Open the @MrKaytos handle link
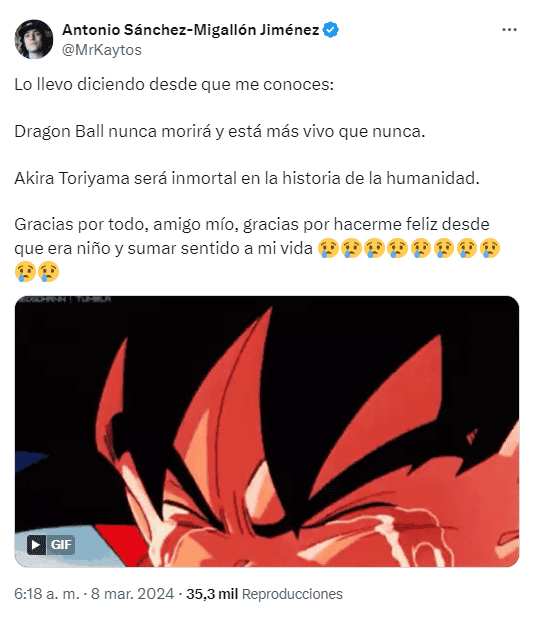534x618 pixels. pyautogui.click(x=102, y=50)
